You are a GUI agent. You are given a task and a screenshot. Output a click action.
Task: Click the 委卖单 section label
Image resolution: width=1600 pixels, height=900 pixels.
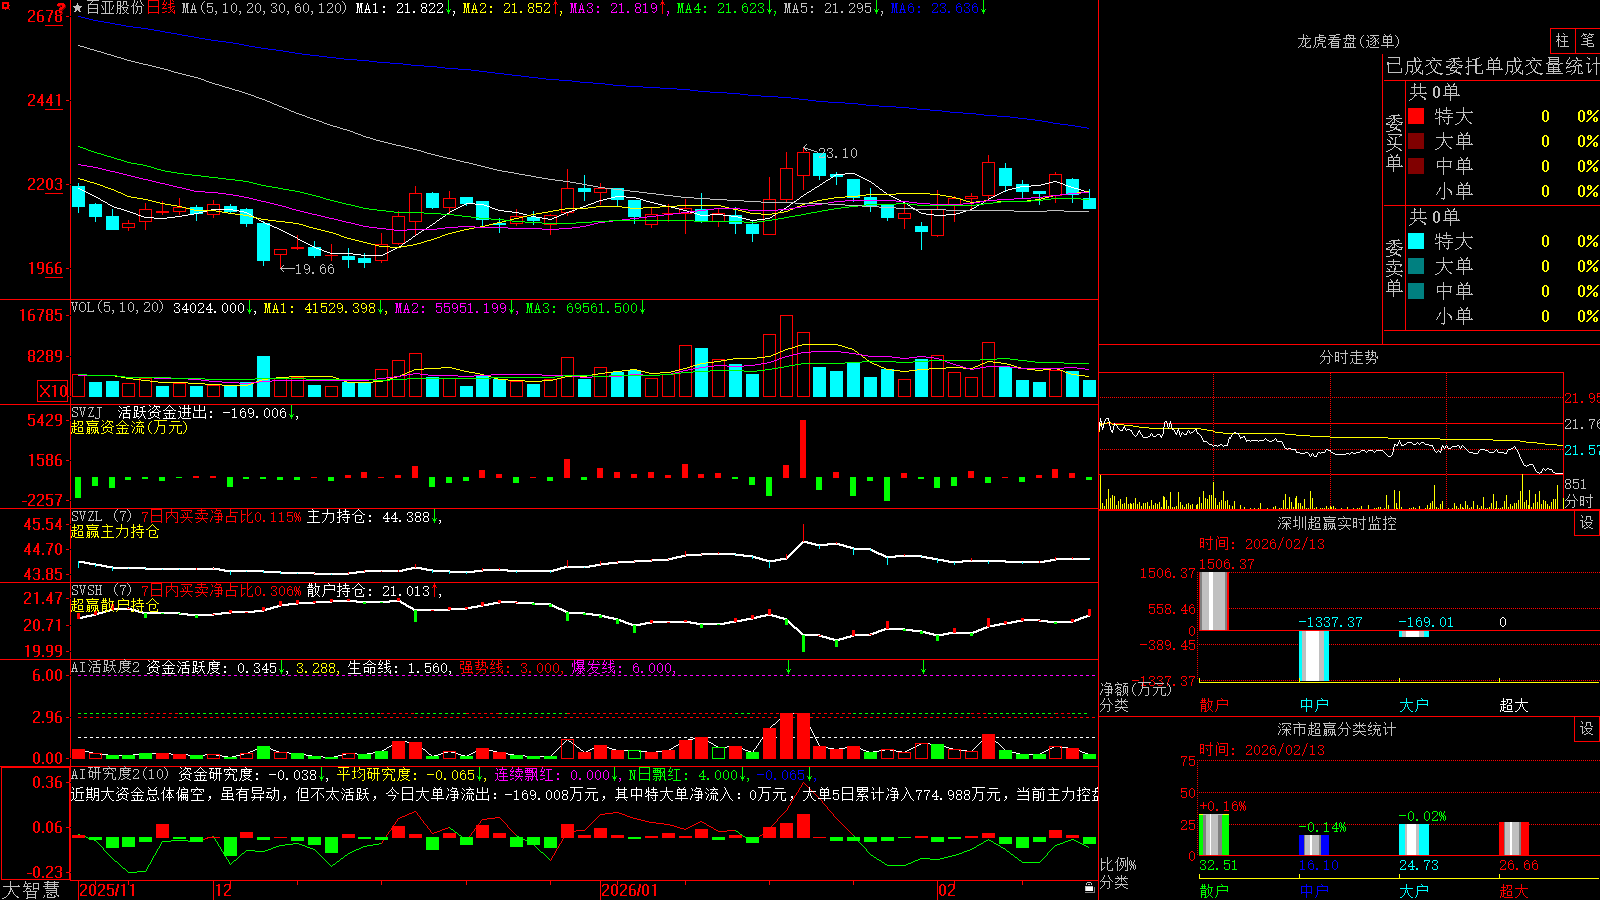click(1394, 267)
